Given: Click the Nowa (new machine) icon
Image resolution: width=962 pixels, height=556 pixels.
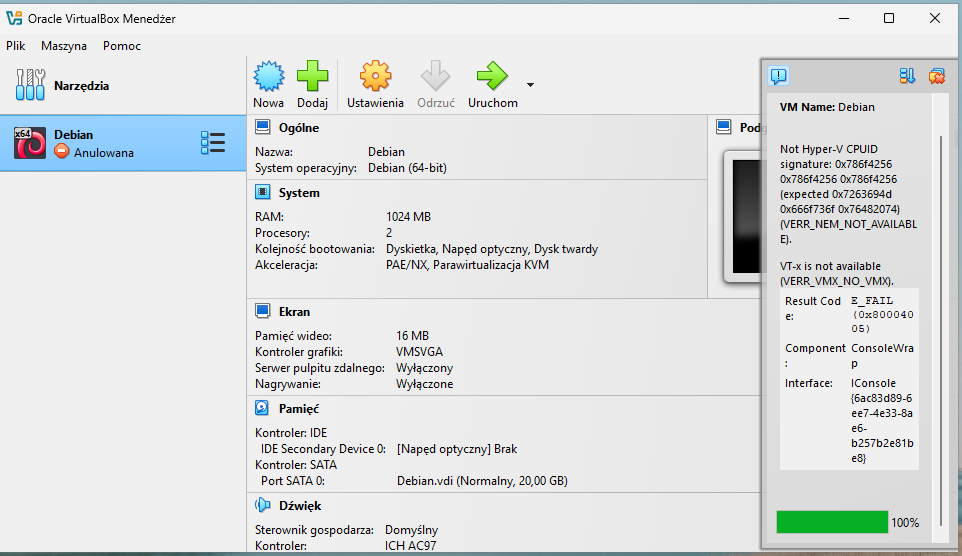Looking at the screenshot, I should 269,76.
